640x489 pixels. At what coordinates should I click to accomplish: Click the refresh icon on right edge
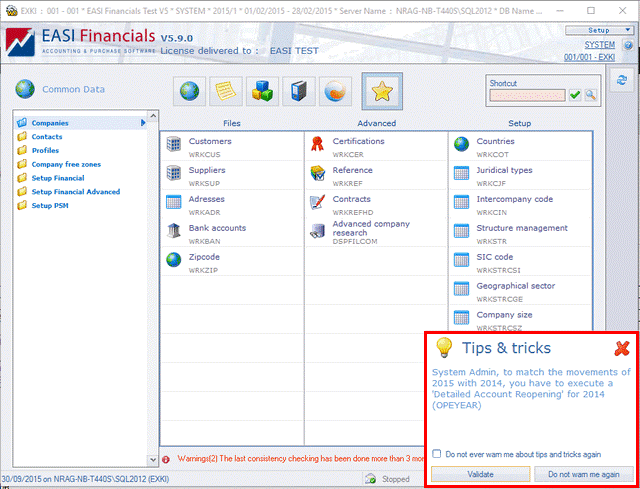click(622, 80)
